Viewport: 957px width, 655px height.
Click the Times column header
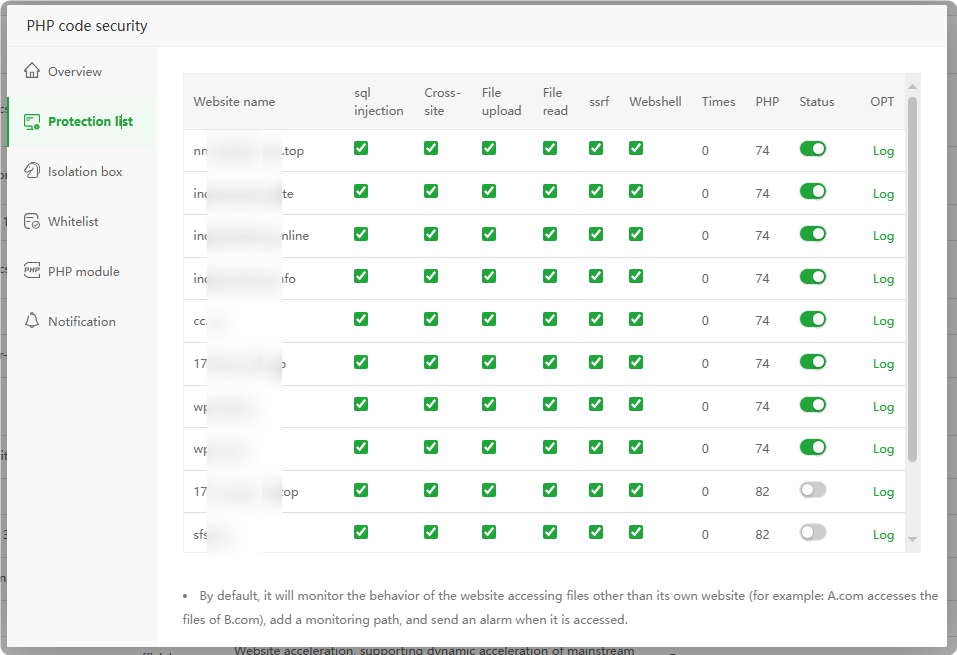pos(718,102)
